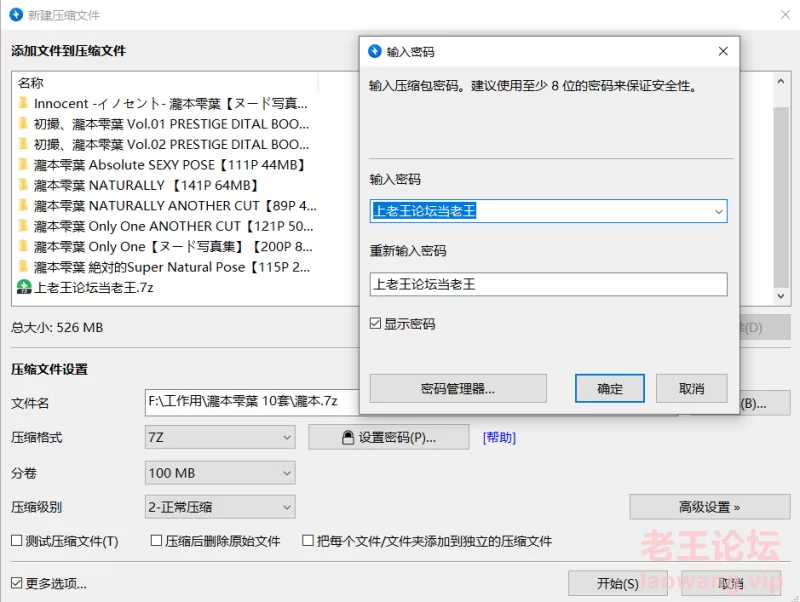Click the 开始(S) button
Viewport: 800px width, 602px height.
pos(618,583)
